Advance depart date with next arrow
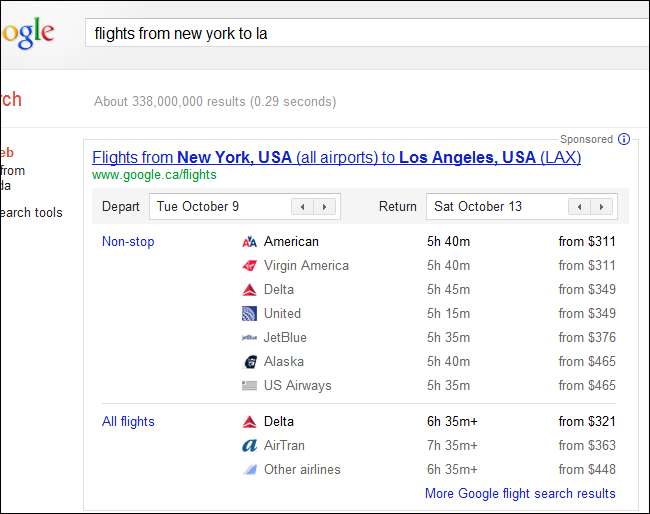The width and height of the screenshot is (650, 514). [324, 207]
